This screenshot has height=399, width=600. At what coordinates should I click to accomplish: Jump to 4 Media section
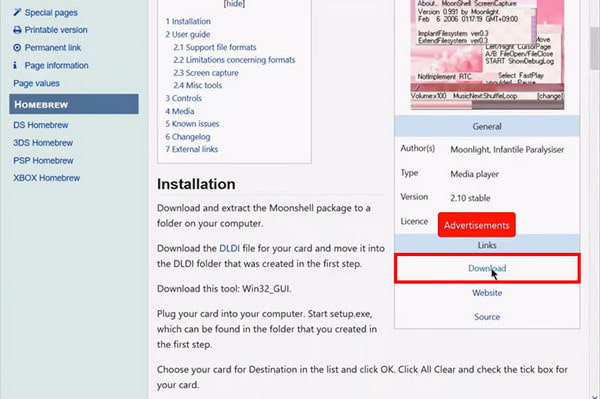click(180, 111)
